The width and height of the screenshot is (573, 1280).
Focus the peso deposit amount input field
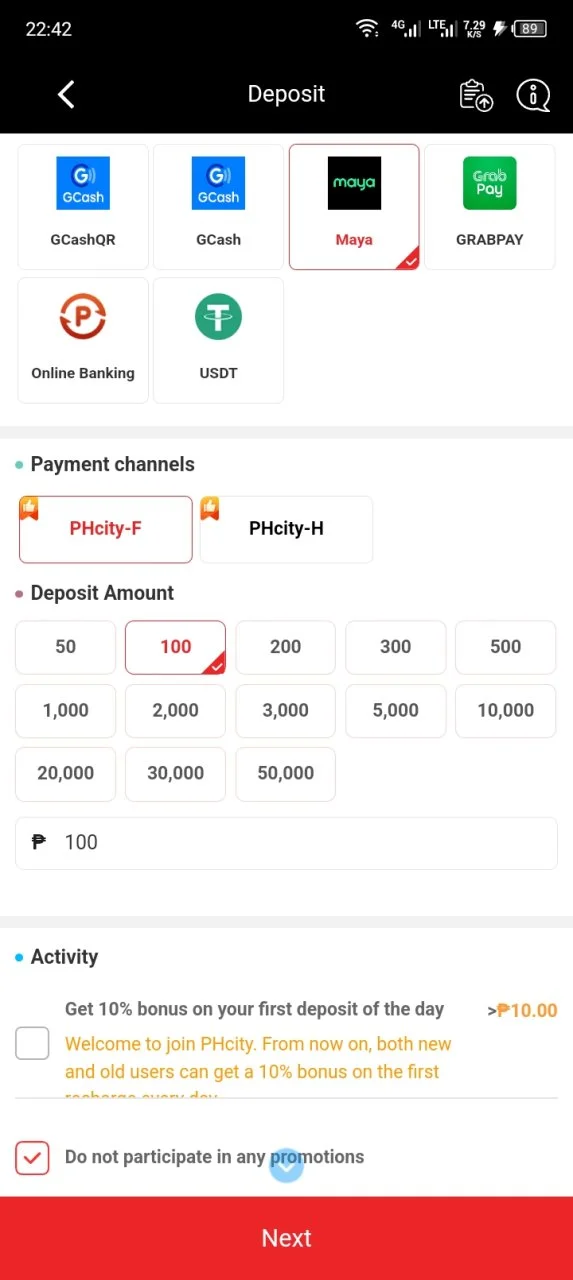pos(286,843)
